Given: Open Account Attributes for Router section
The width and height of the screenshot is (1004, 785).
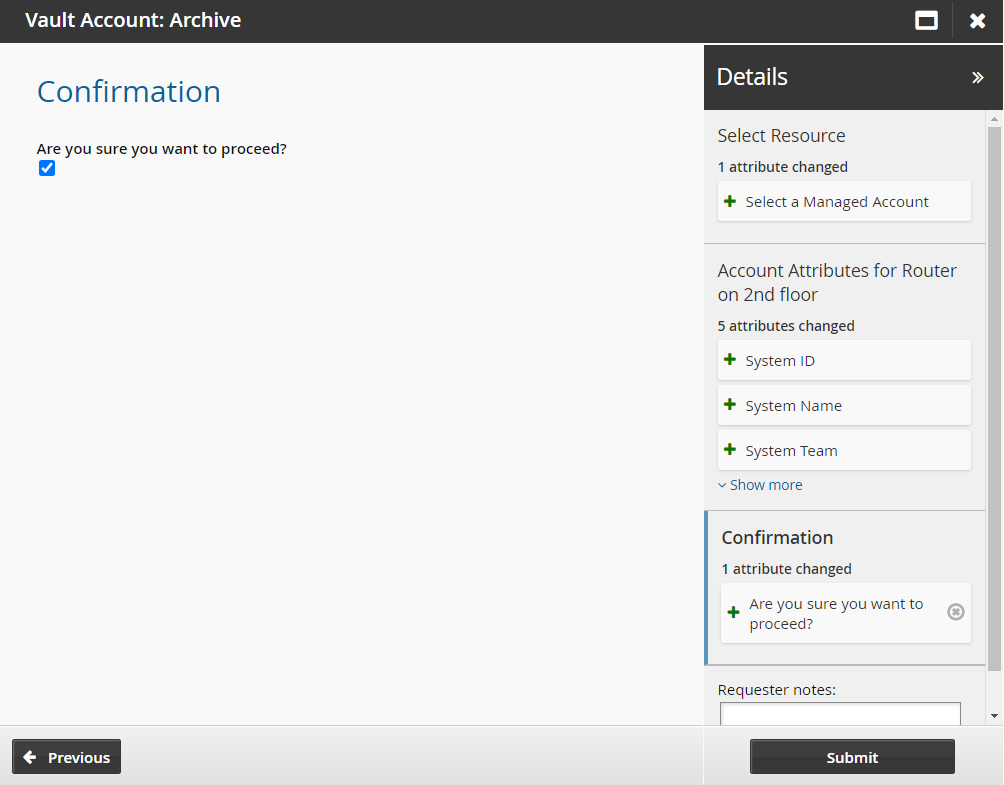Looking at the screenshot, I should pyautogui.click(x=836, y=282).
